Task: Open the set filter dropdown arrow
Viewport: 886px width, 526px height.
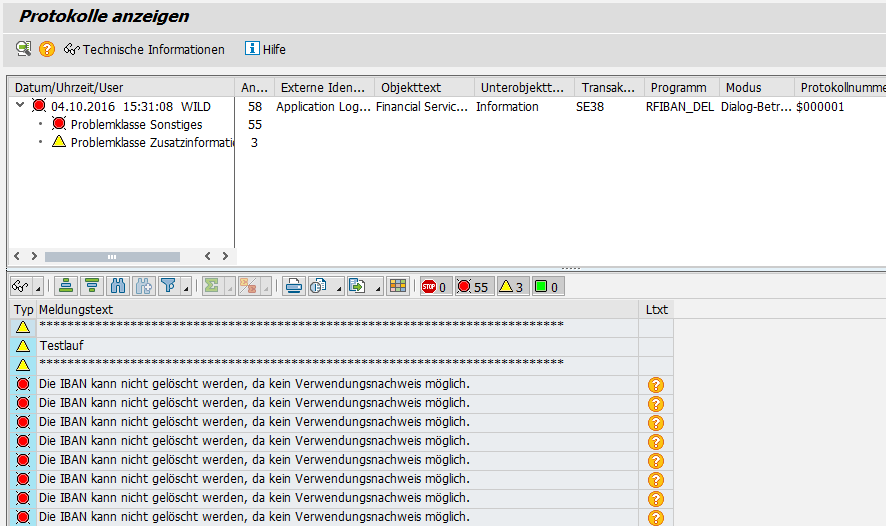Action: [185, 288]
